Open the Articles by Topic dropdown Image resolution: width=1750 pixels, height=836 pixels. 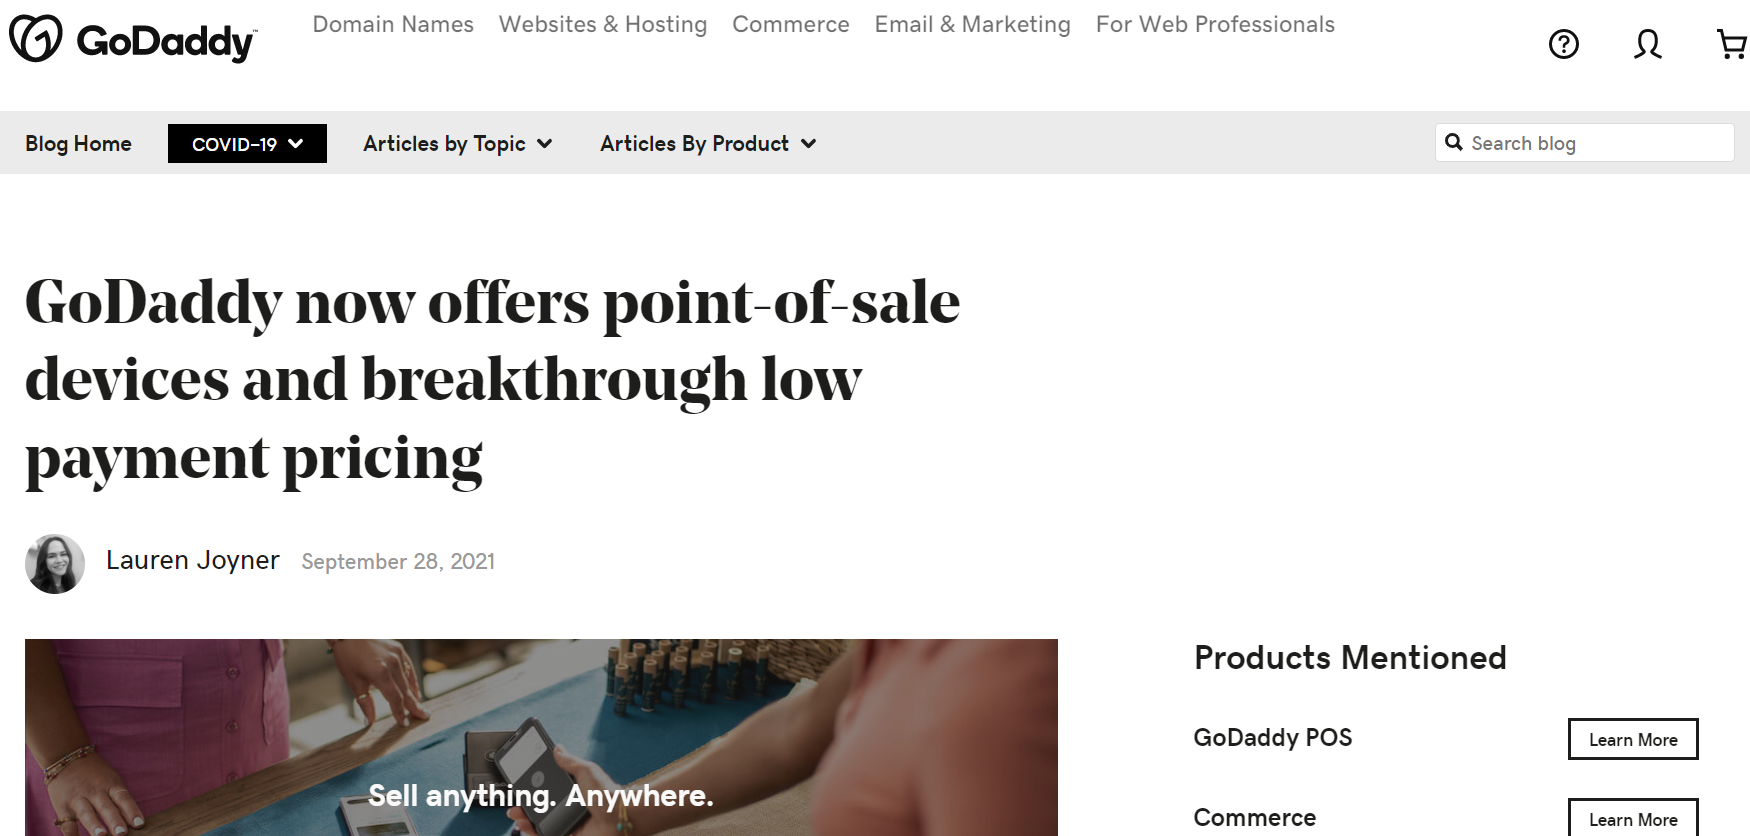pos(456,143)
